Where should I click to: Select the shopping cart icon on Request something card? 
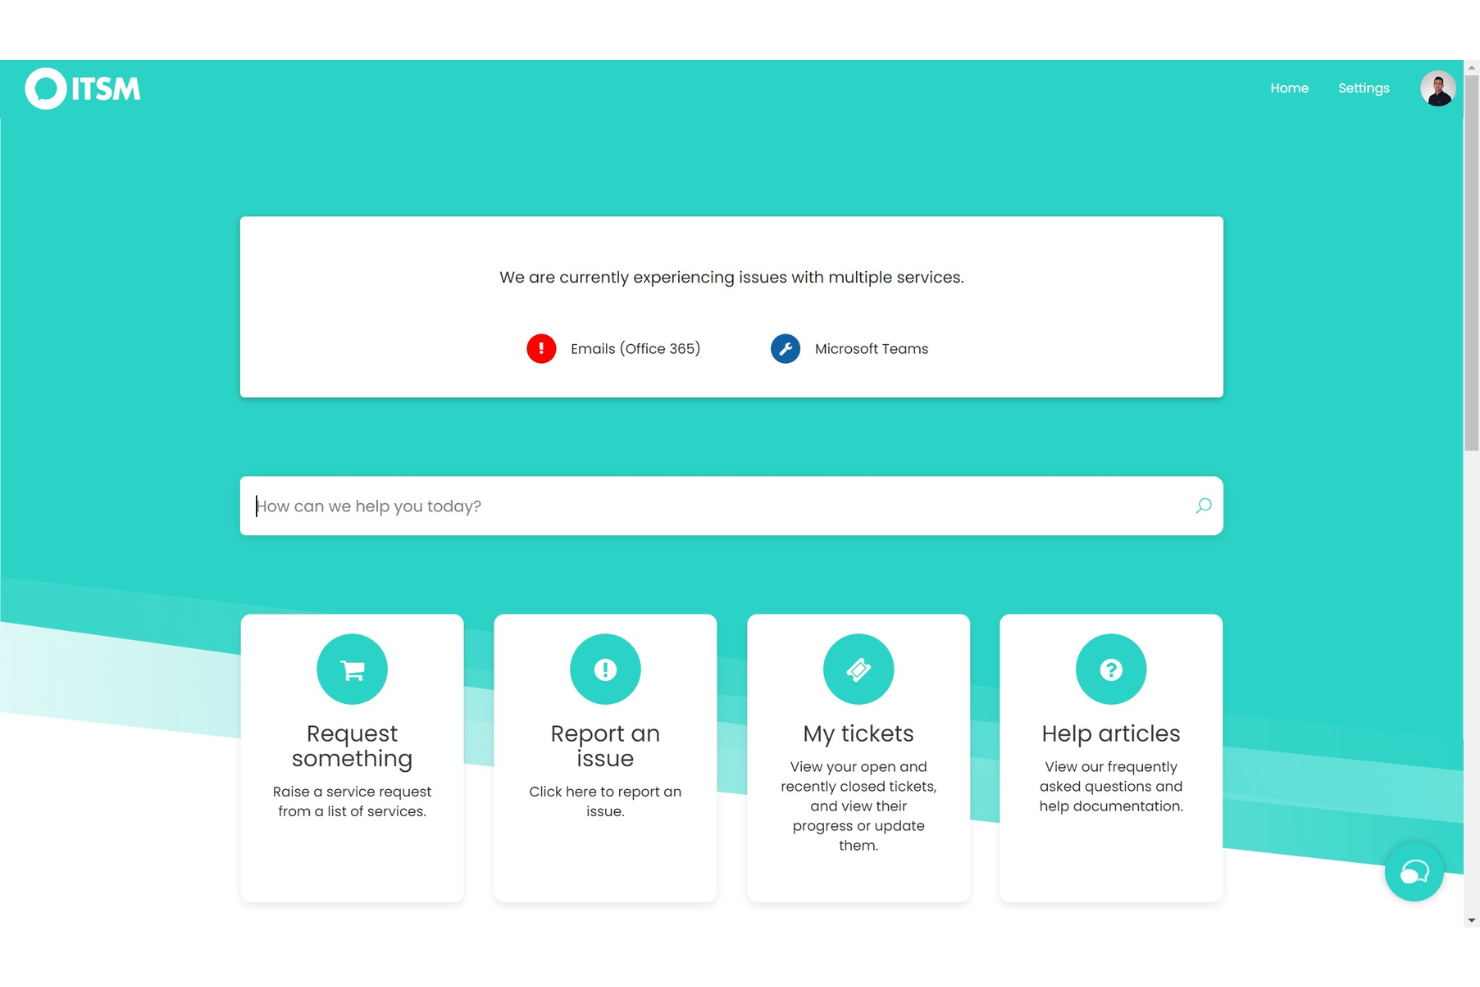point(352,668)
